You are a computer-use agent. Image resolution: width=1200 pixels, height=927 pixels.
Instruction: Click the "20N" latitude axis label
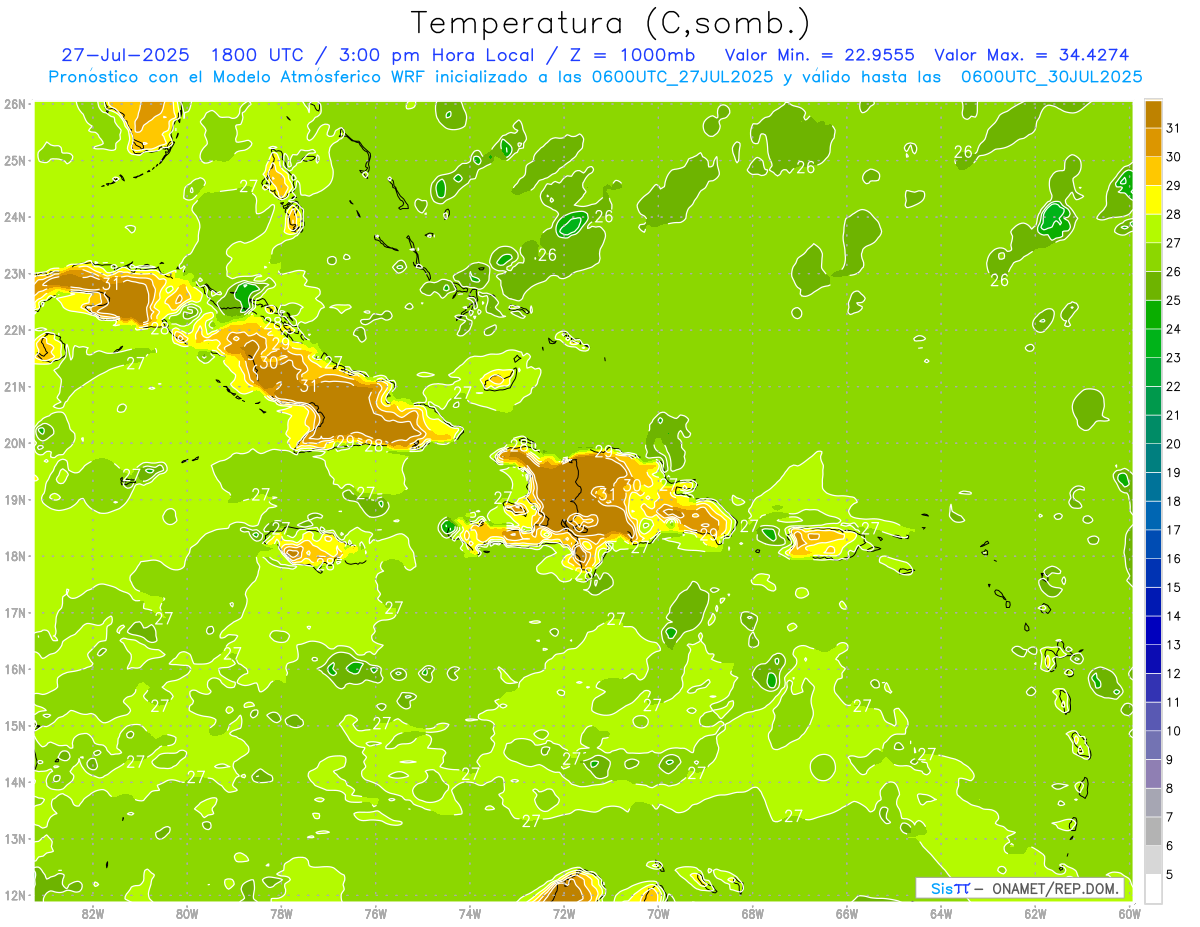15,443
